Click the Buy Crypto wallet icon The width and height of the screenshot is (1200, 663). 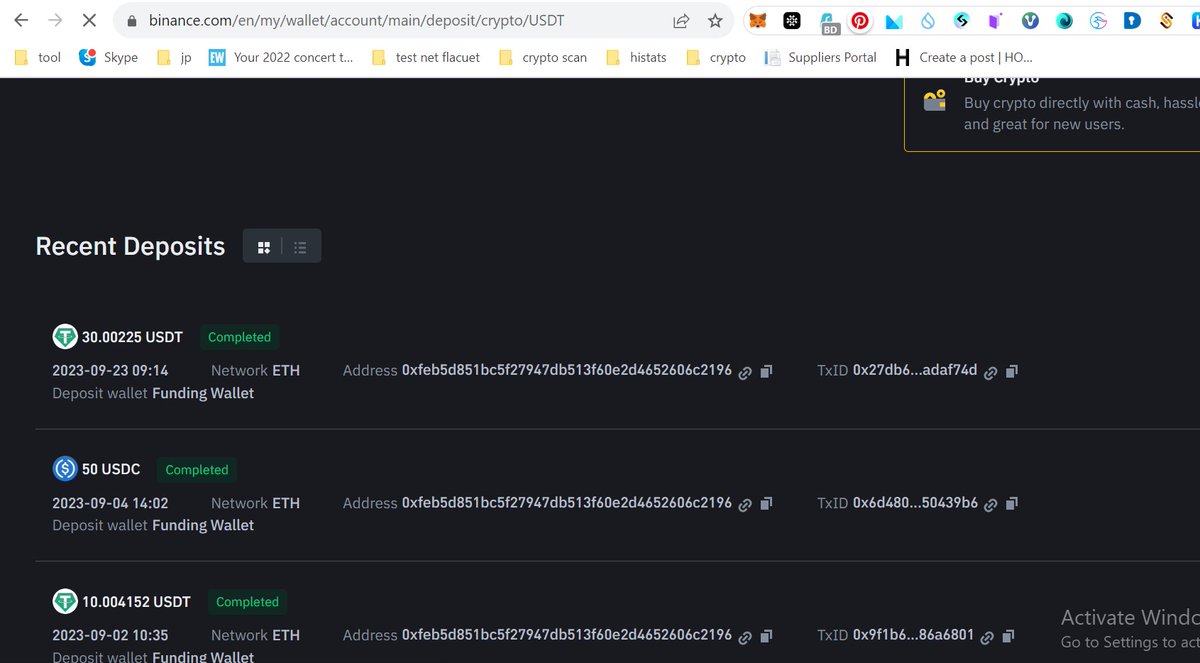click(935, 100)
